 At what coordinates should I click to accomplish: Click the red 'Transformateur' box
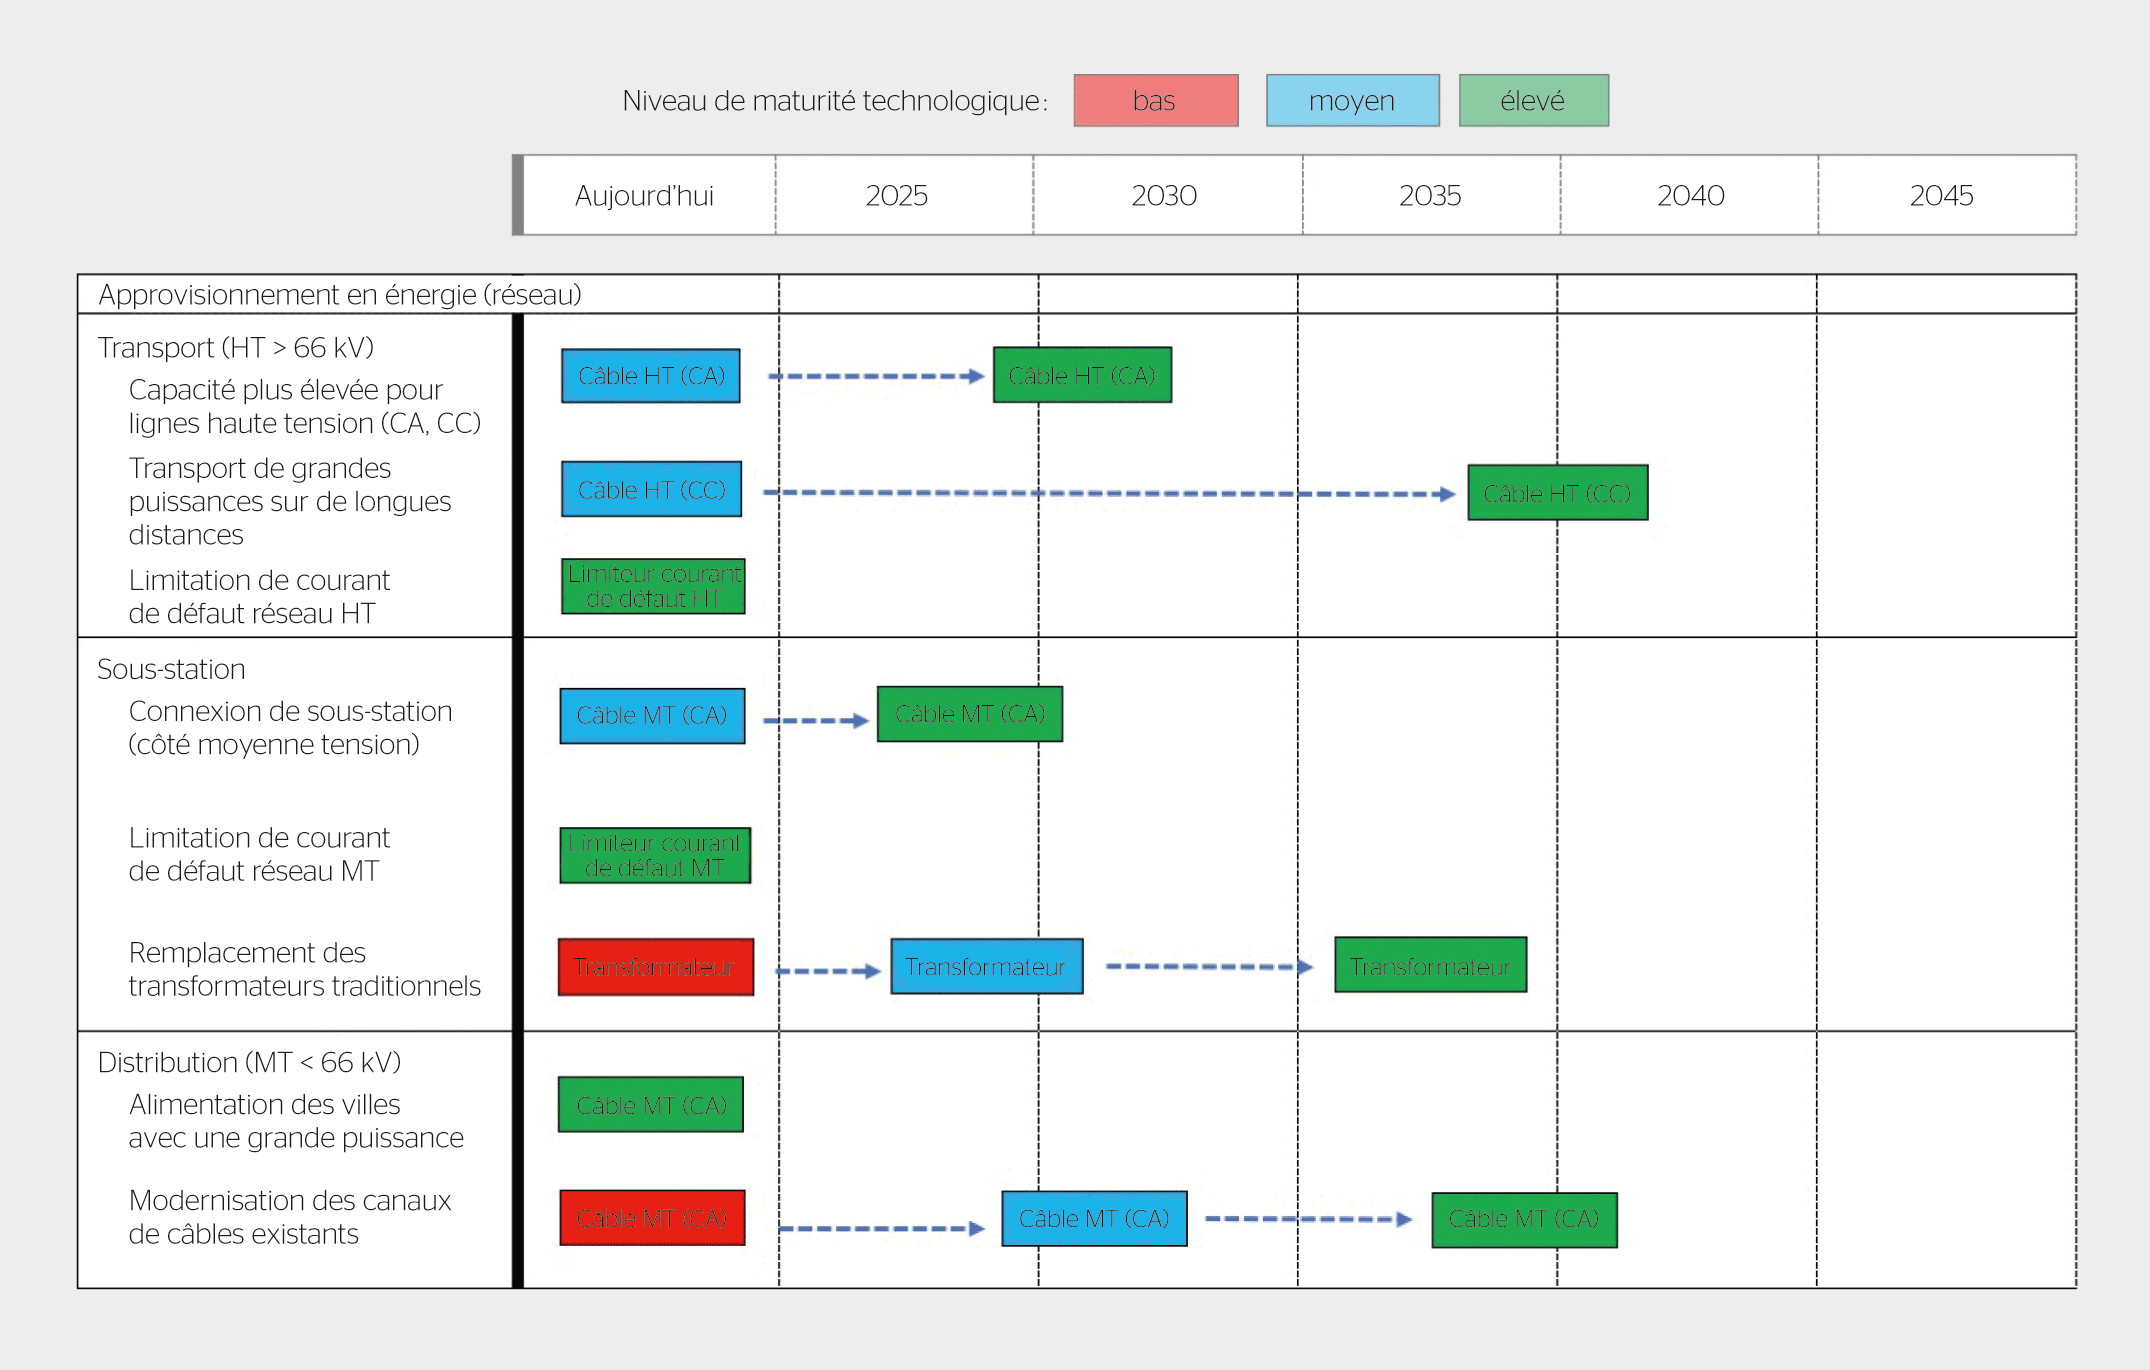coord(655,967)
